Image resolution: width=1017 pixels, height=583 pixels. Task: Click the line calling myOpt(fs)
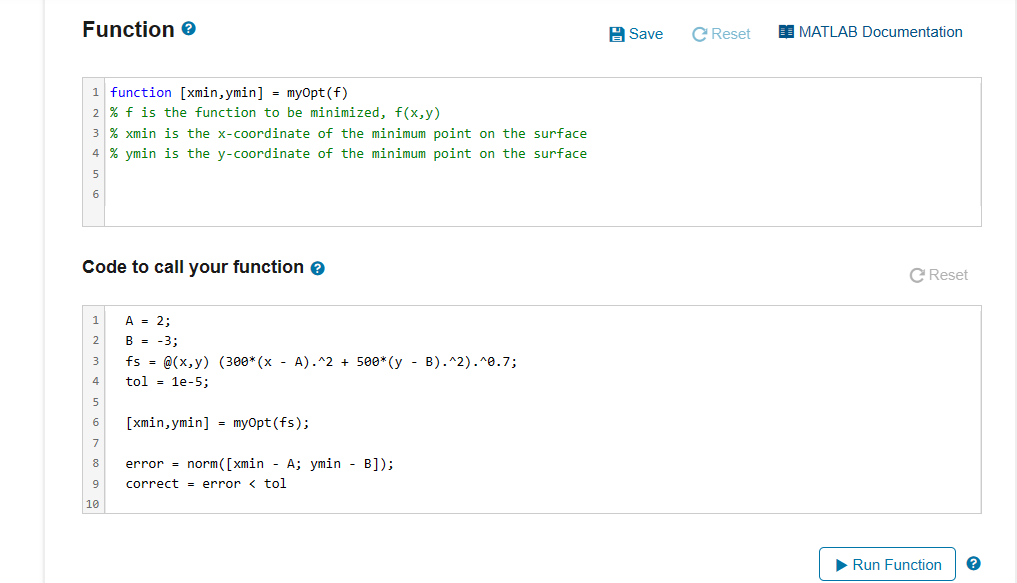pos(217,423)
